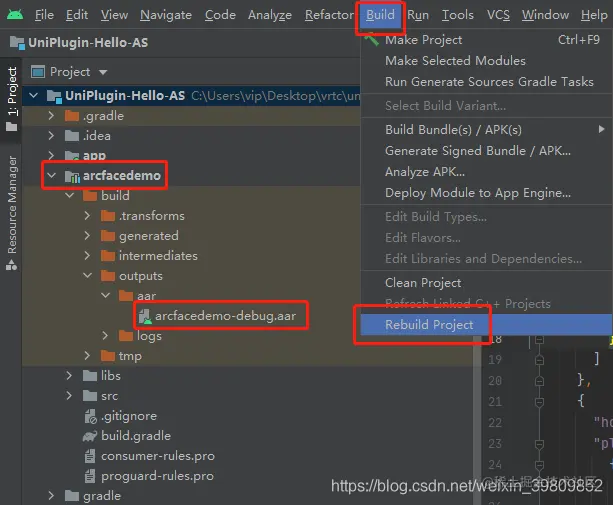Expand the tmp folder
Screen dimensions: 613x505
(87, 356)
